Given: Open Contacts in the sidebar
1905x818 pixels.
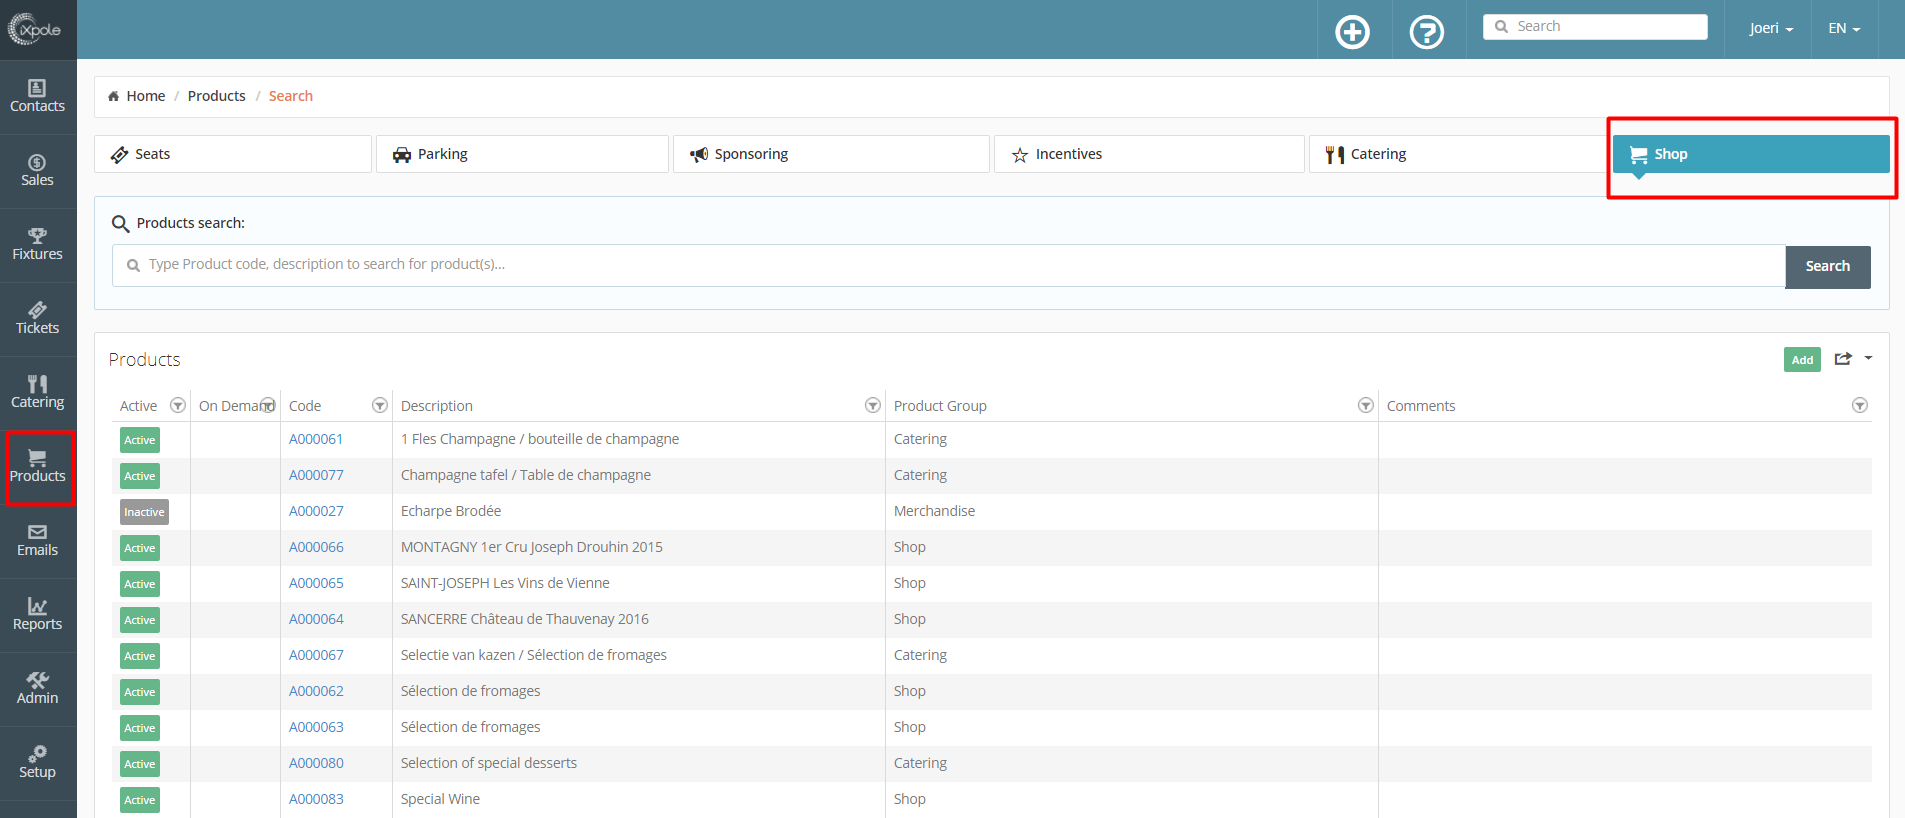Looking at the screenshot, I should click(x=38, y=97).
